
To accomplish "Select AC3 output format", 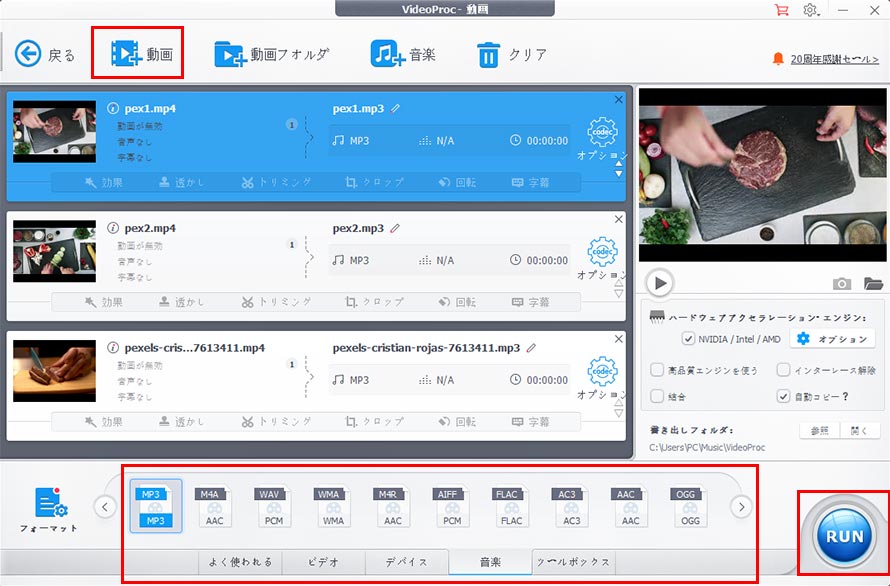I will [571, 506].
